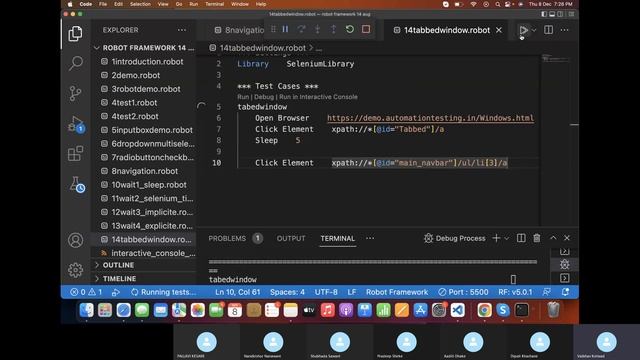Screen dimensions: 640x360
Task: Open new terminal launch profile dropdown
Action: 507,238
